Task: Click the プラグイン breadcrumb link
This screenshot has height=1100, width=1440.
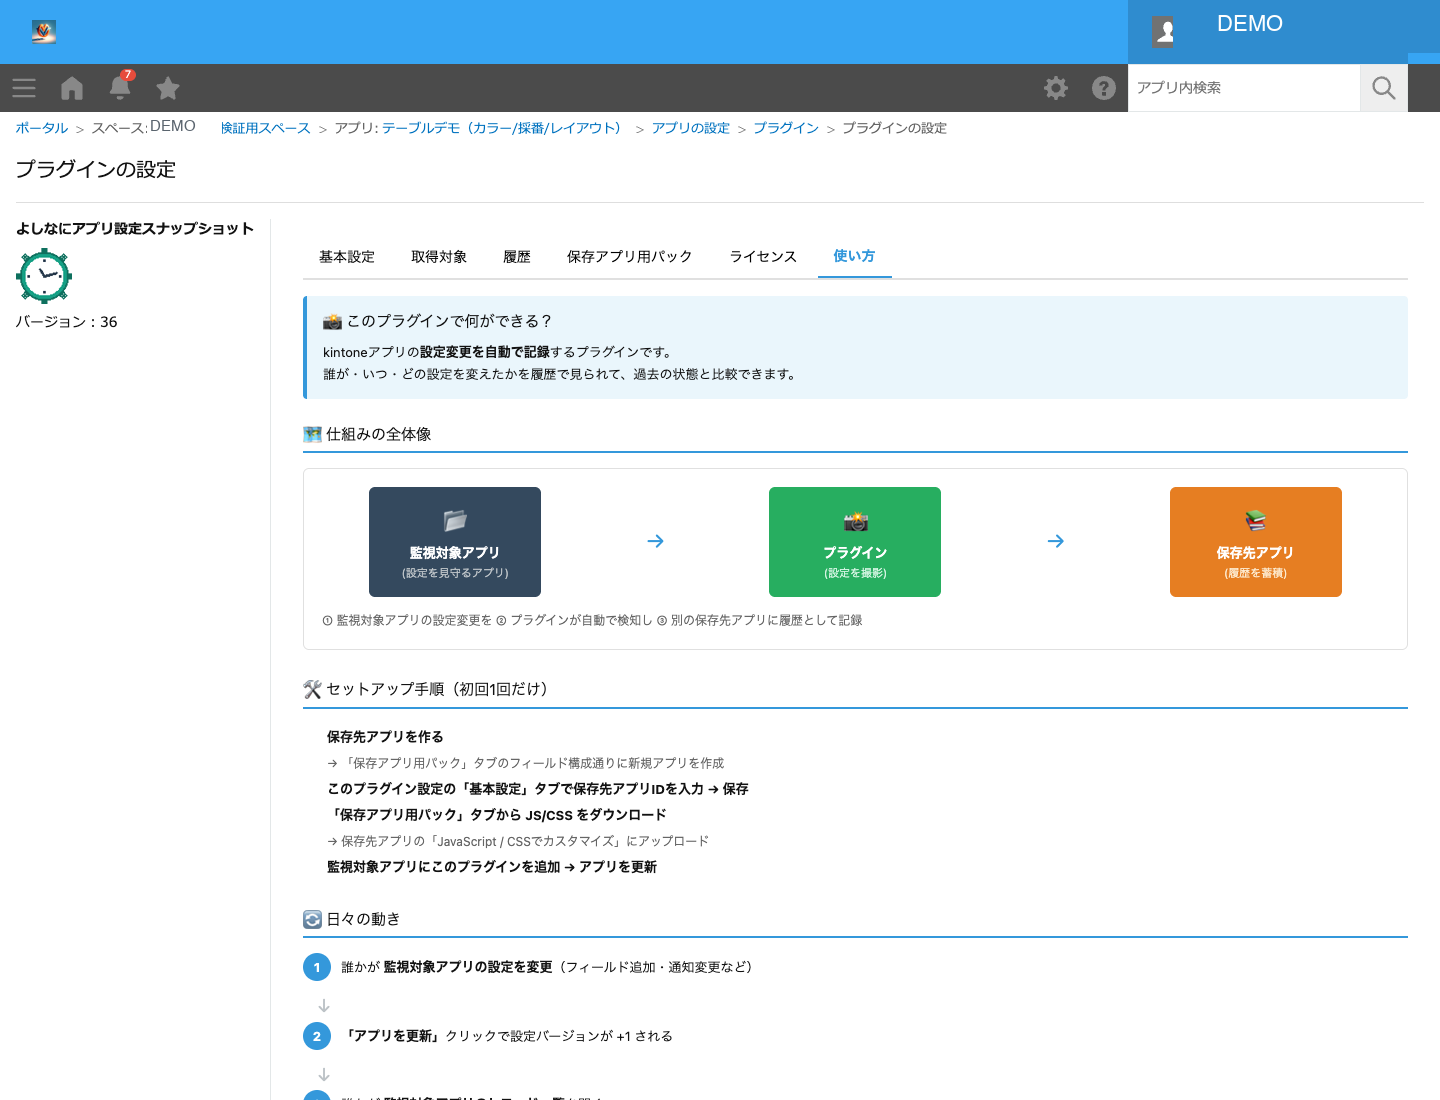Action: 786,128
